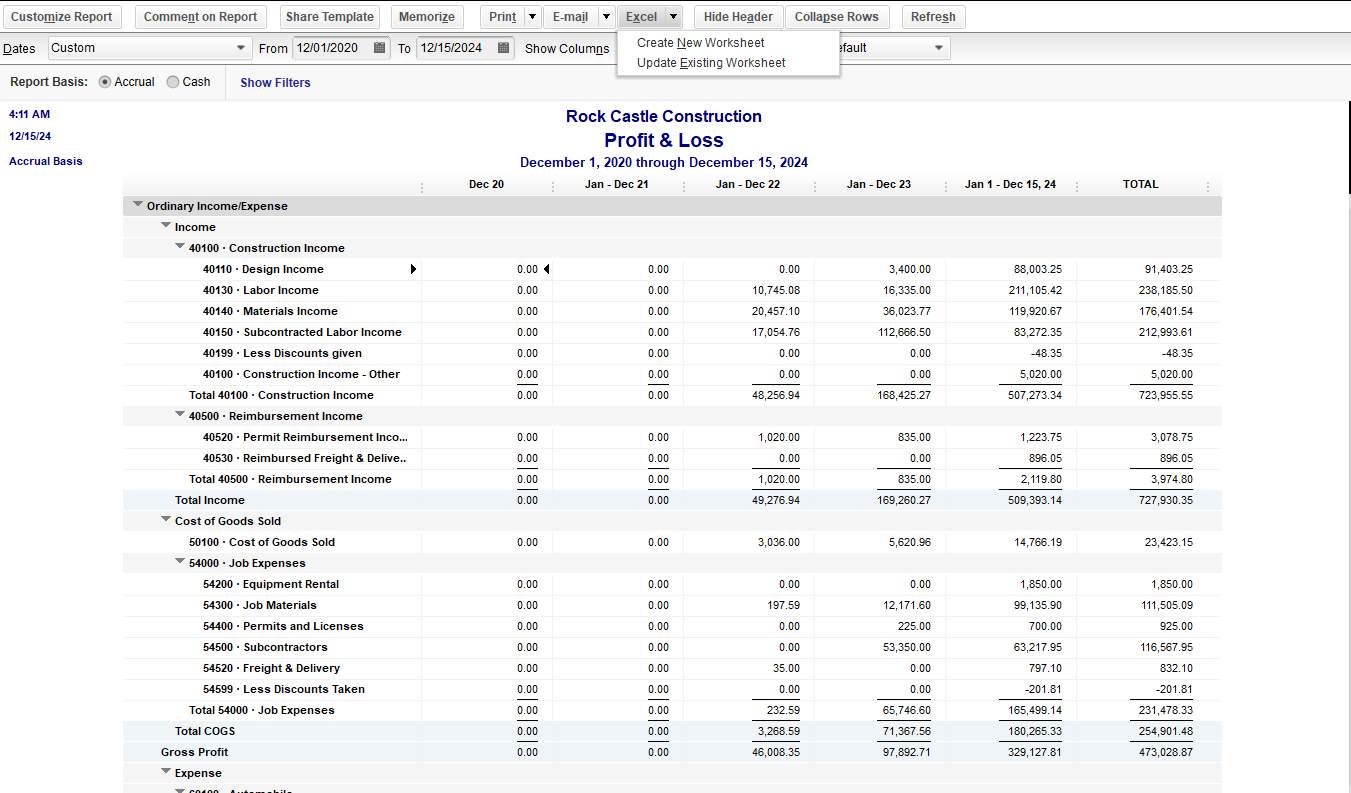The image size is (1351, 793).
Task: Collapse the Ordinary Income/Expense section
Action: tap(138, 205)
